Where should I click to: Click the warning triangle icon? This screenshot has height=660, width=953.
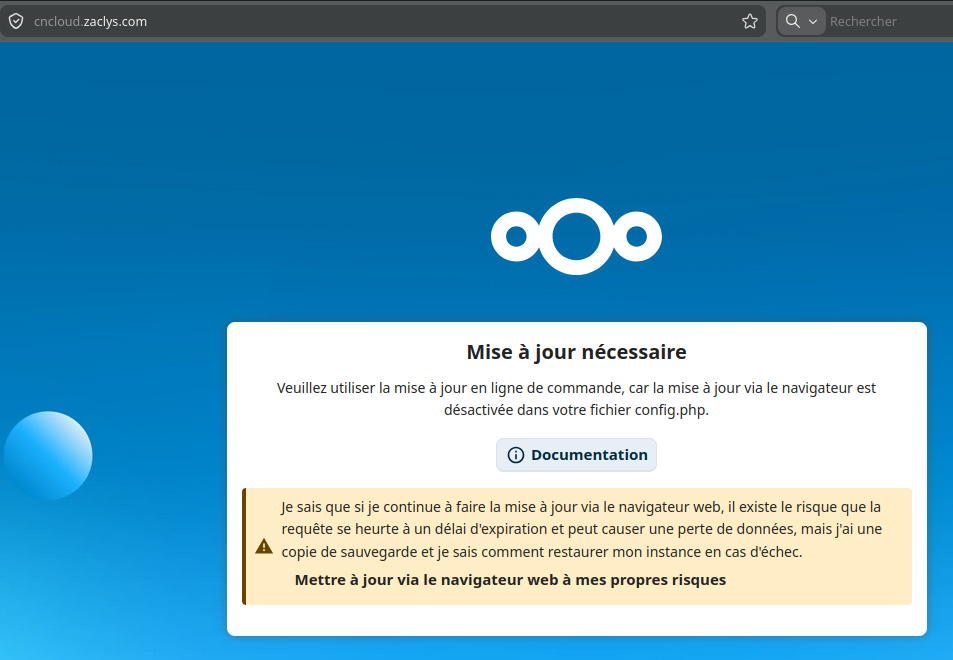[264, 546]
